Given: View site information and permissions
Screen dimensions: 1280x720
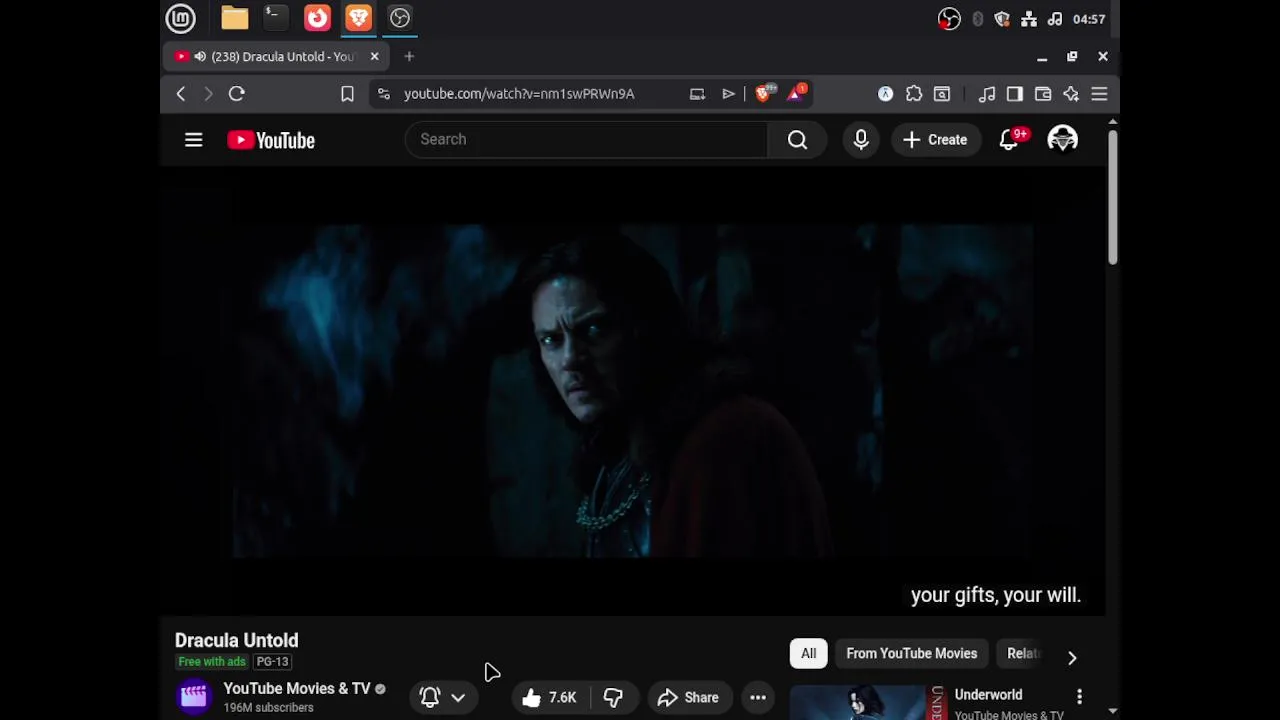Looking at the screenshot, I should tap(384, 94).
